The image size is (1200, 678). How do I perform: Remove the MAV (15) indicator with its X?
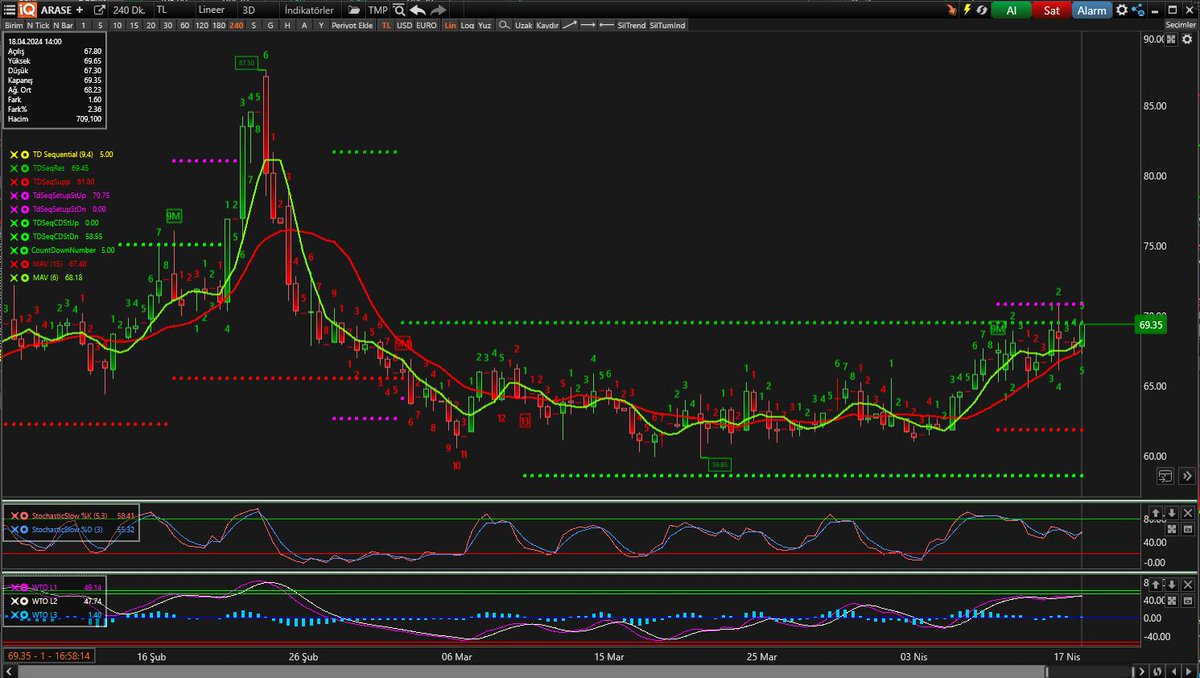tap(14, 264)
